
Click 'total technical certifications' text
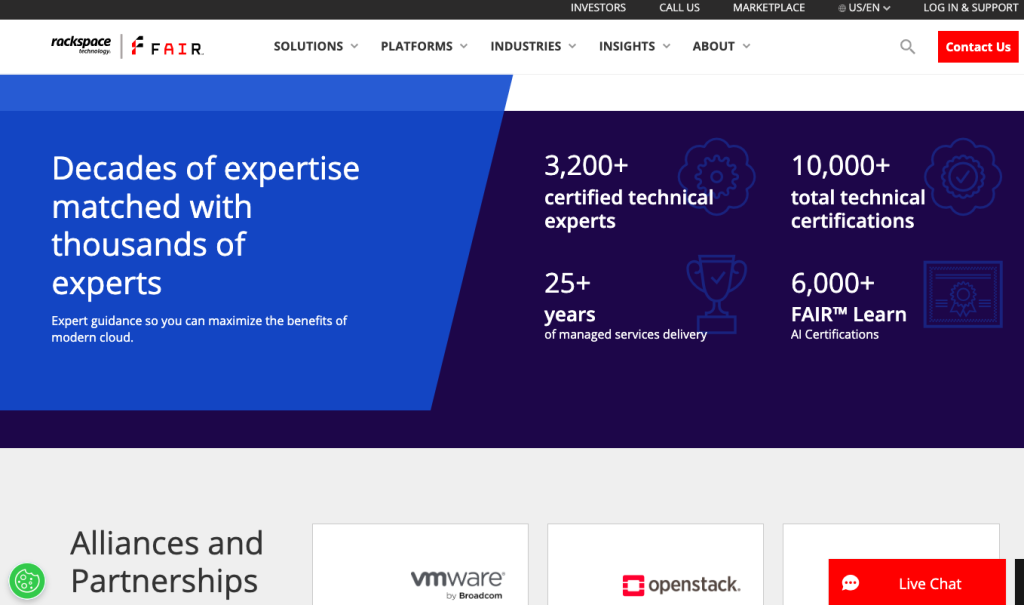pos(858,209)
